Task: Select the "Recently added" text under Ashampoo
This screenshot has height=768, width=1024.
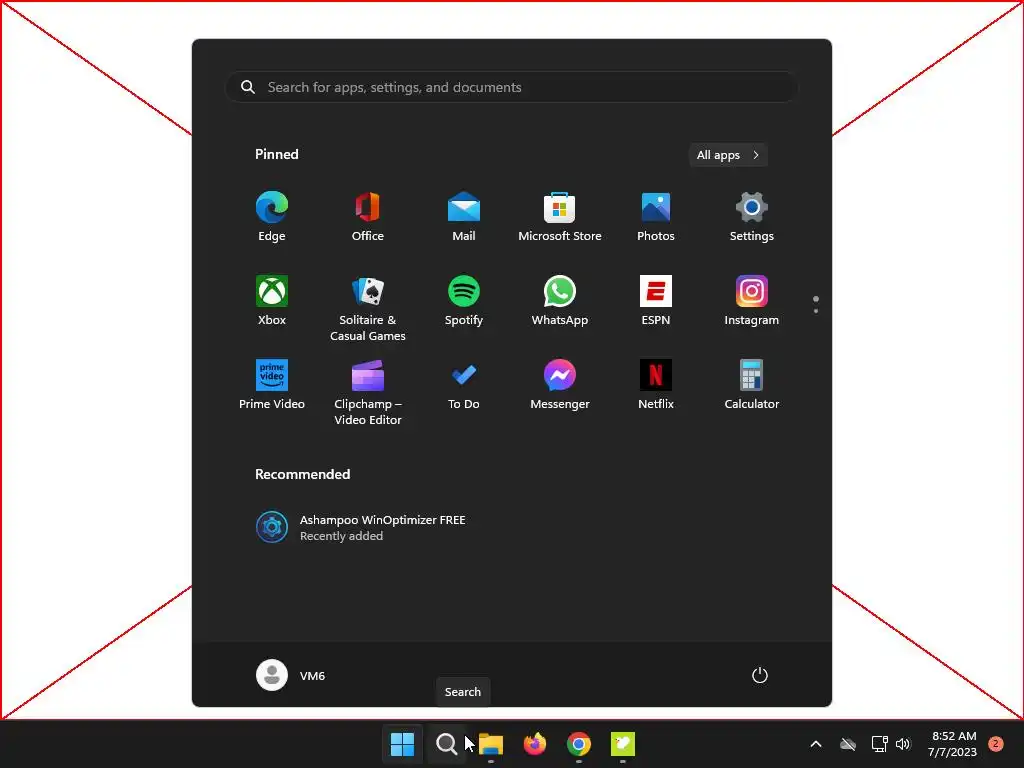Action: click(x=342, y=536)
